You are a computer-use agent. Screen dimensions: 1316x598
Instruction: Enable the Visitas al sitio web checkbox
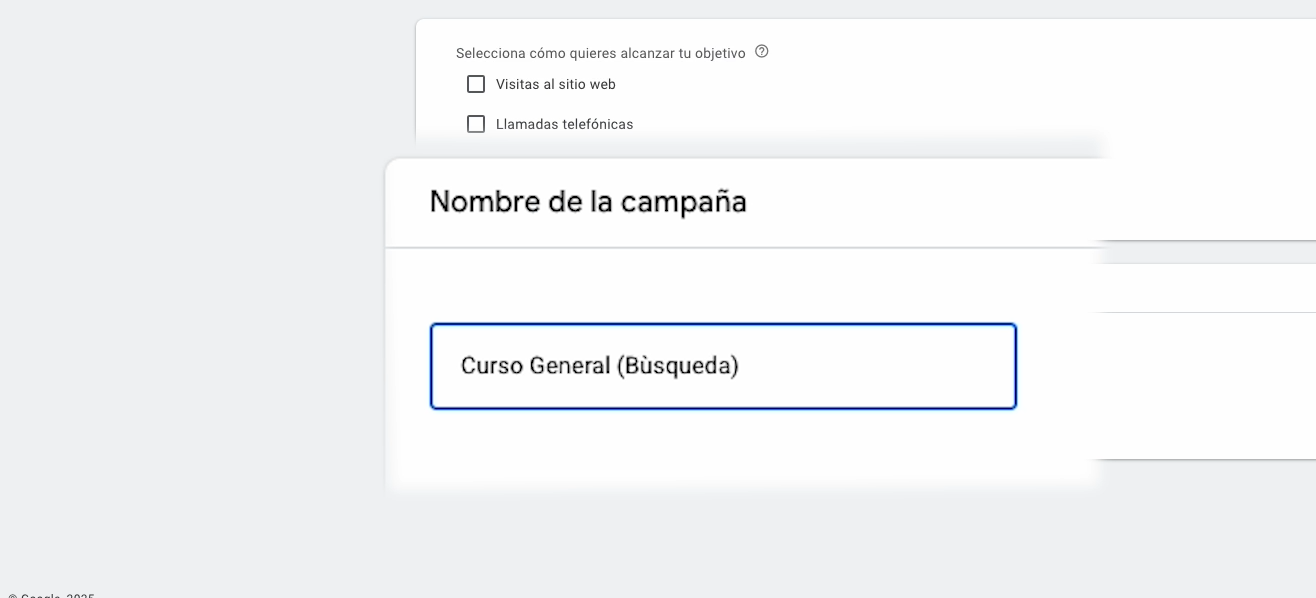click(x=476, y=85)
